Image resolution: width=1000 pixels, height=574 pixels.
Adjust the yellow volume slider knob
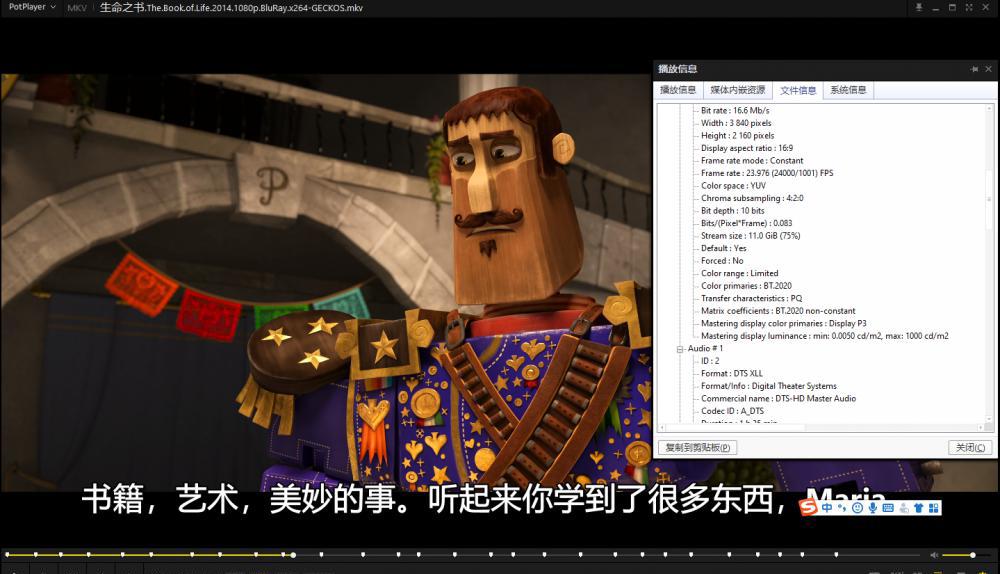pyautogui.click(x=973, y=556)
